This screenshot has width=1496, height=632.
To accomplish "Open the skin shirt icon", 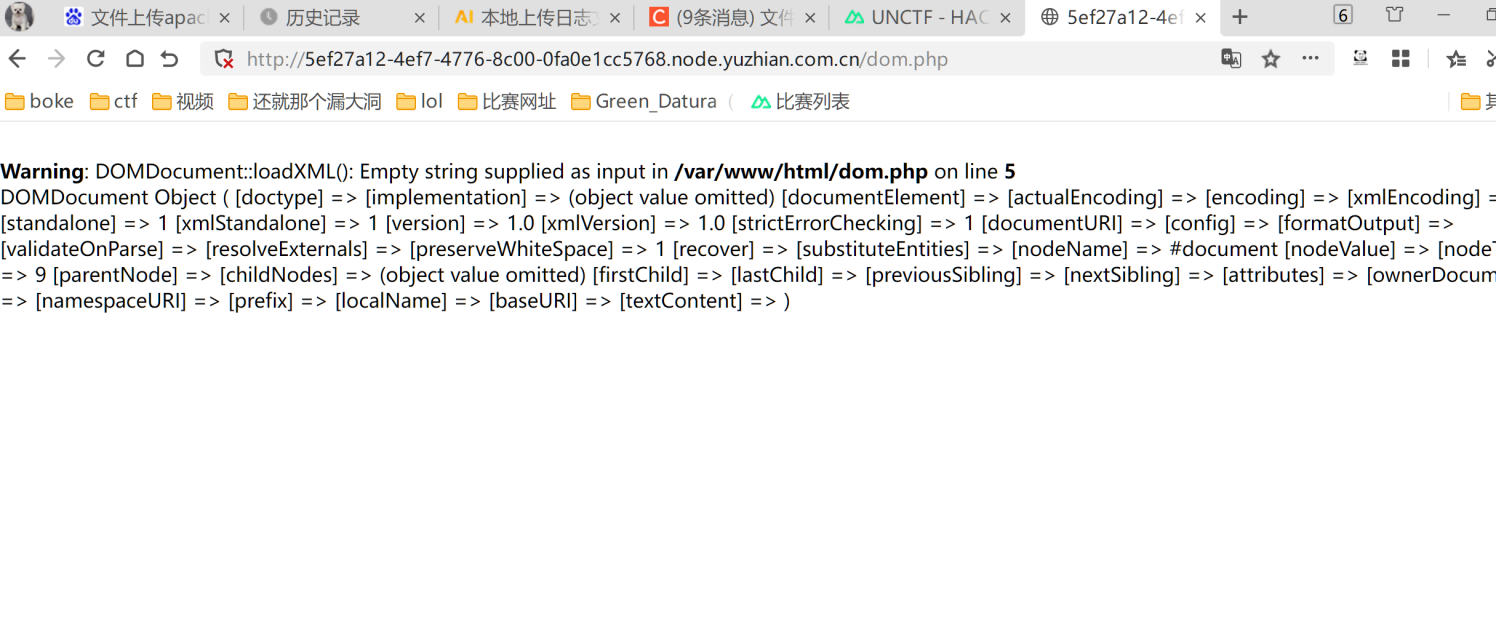I will pyautogui.click(x=1395, y=15).
